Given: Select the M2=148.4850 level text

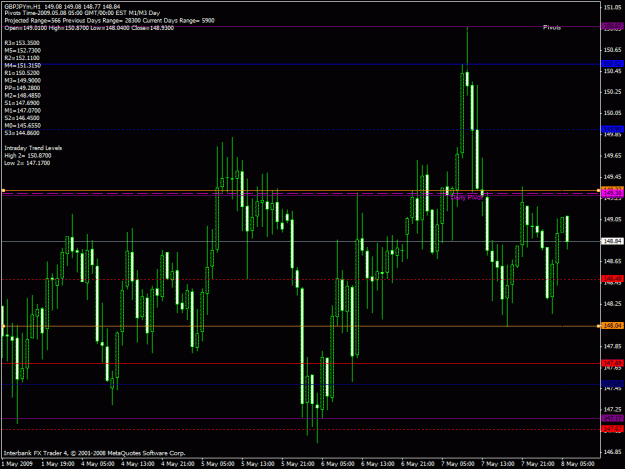Looking at the screenshot, I should tap(23, 96).
